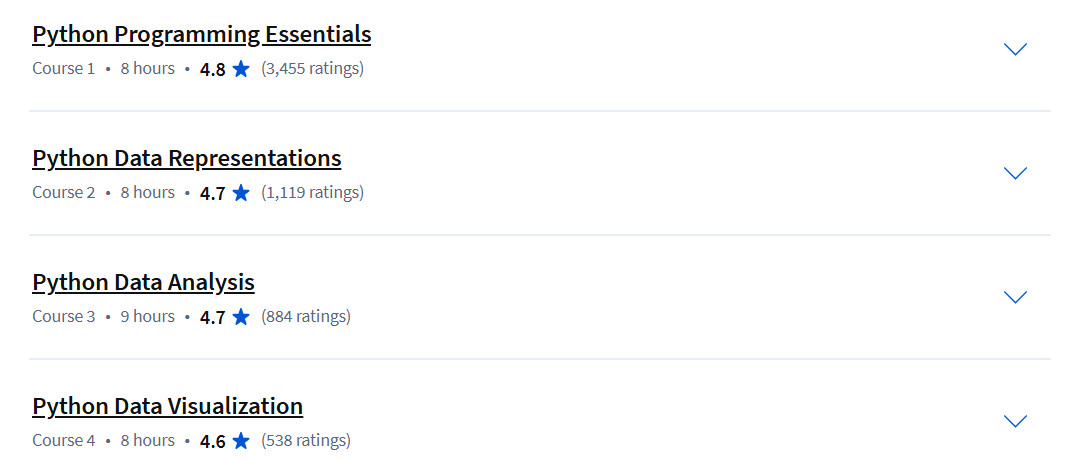Image resolution: width=1067 pixels, height=468 pixels.
Task: Click the 9 hours duration label
Action: (x=148, y=316)
